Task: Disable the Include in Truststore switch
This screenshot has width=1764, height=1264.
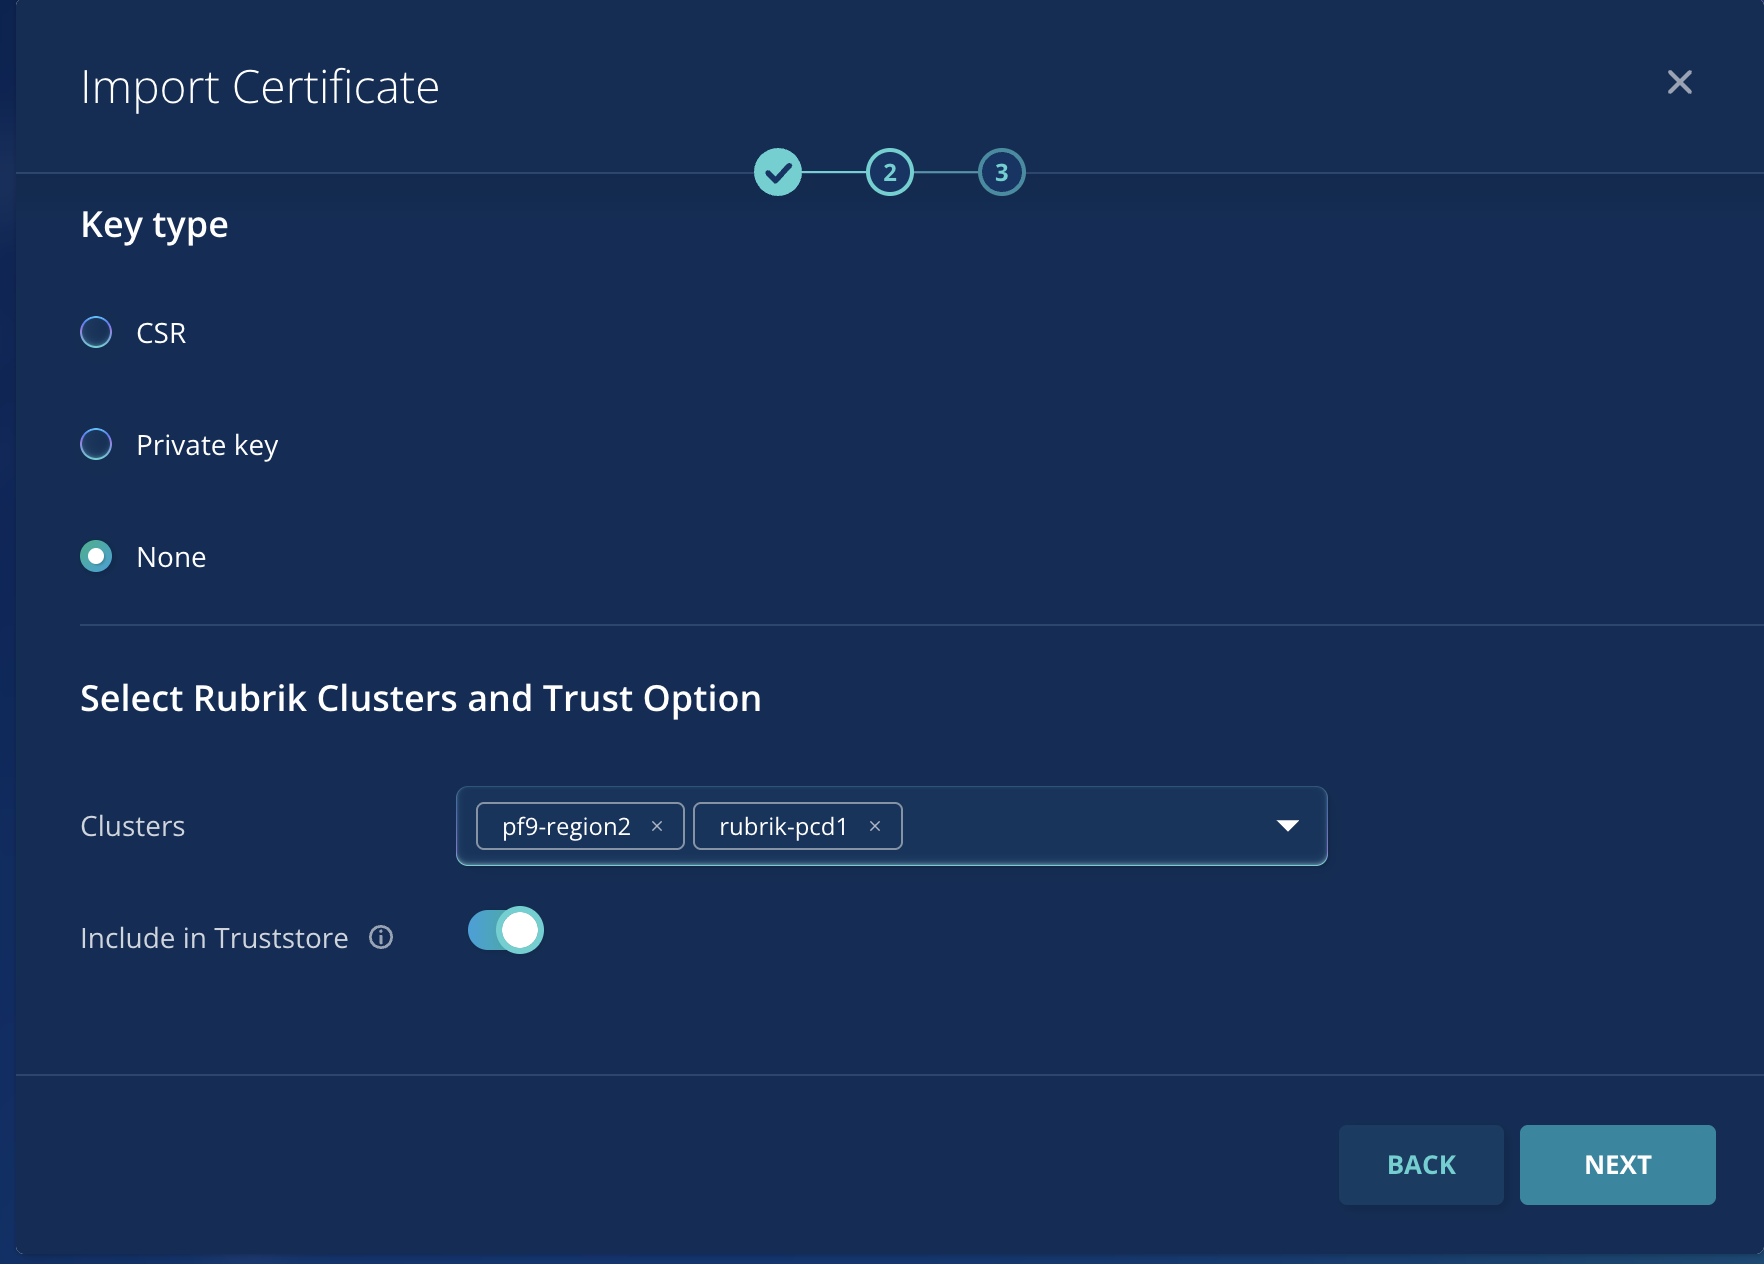Action: (506, 930)
